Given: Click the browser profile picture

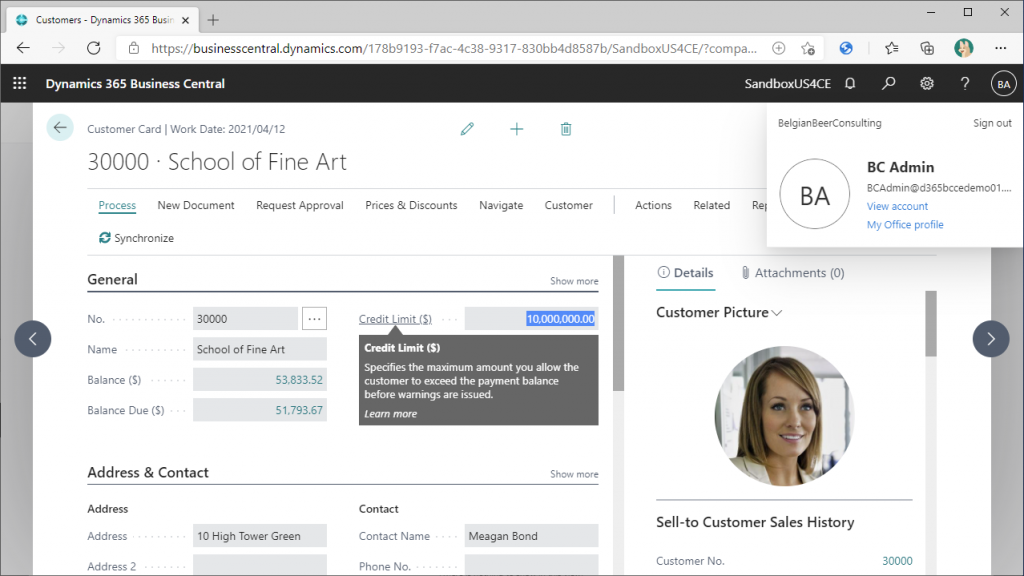Looking at the screenshot, I should point(963,48).
